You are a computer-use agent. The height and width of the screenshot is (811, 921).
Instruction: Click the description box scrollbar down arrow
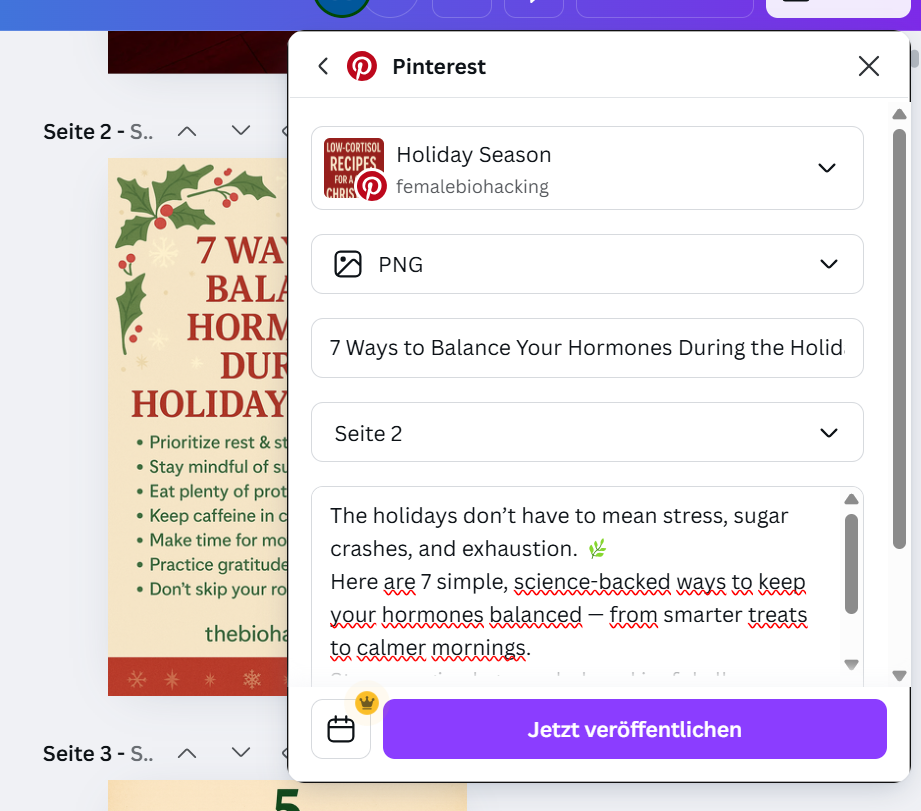[x=851, y=665]
